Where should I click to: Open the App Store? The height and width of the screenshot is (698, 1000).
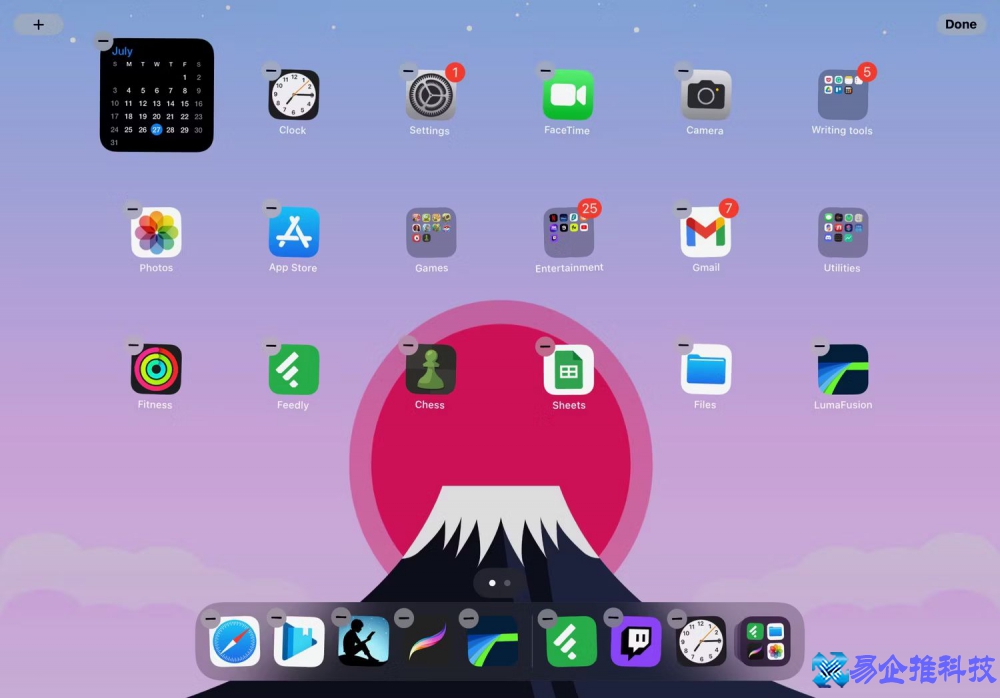point(292,232)
